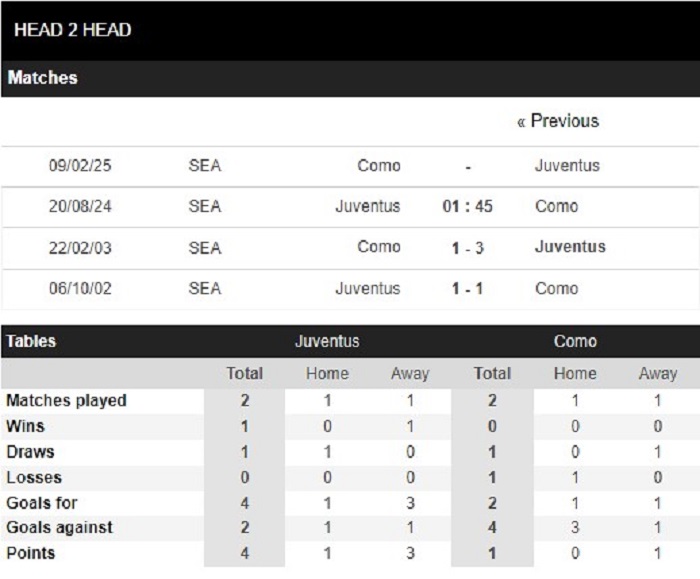
Task: Click the SEA competition label on 09/02/25
Action: (205, 166)
